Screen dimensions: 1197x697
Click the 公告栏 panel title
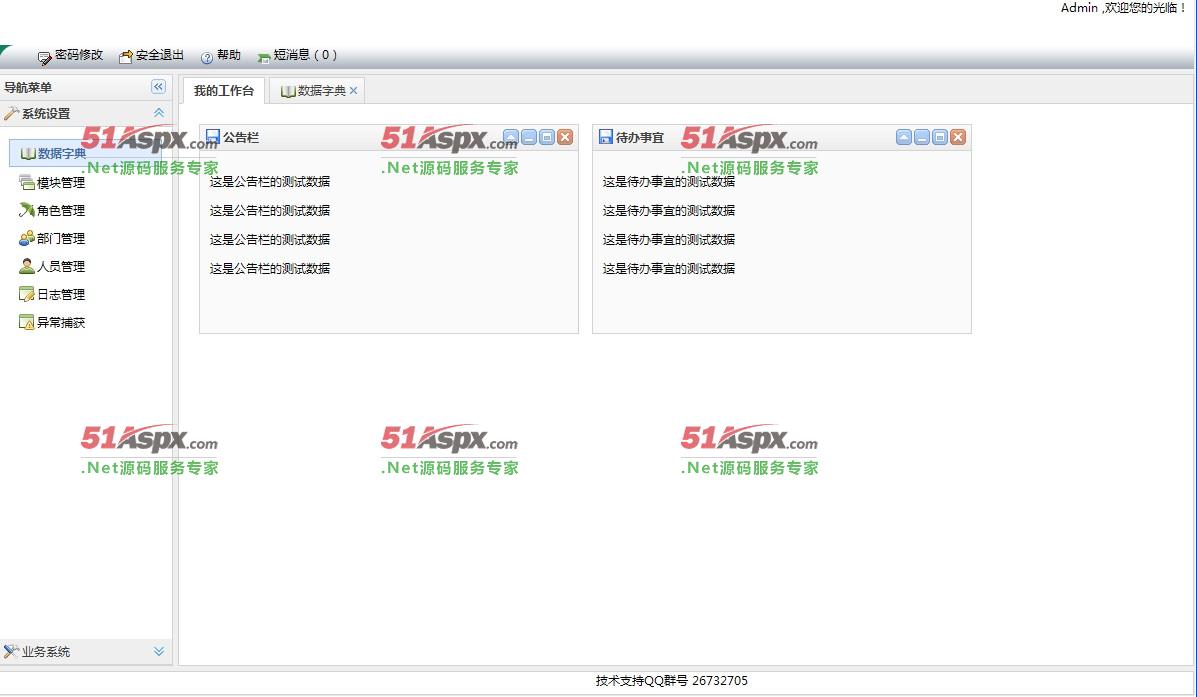click(x=241, y=137)
